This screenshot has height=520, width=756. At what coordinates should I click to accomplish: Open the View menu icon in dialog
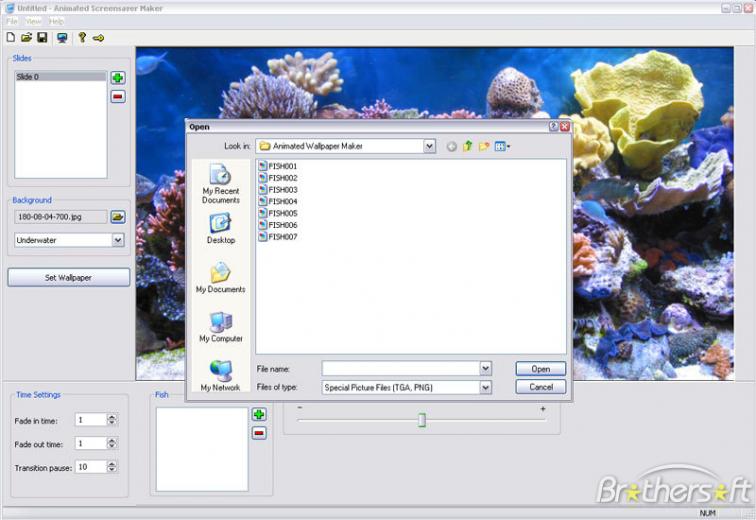502,146
